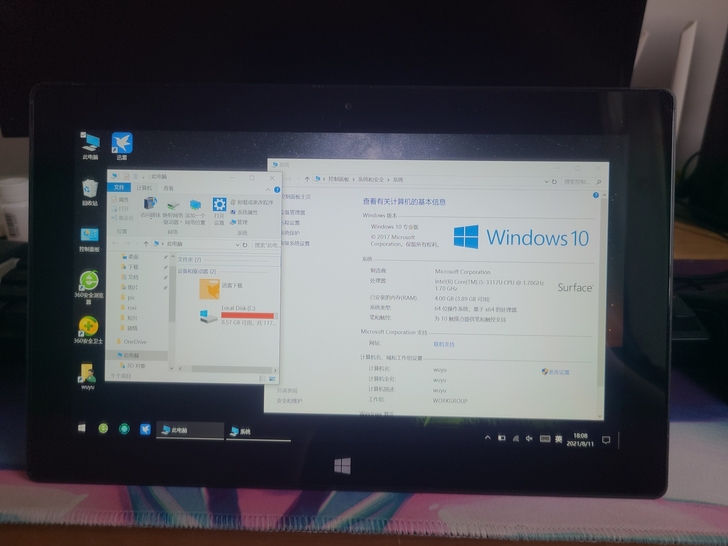Click Explorer help question mark icon
The image size is (728, 546).
(277, 189)
